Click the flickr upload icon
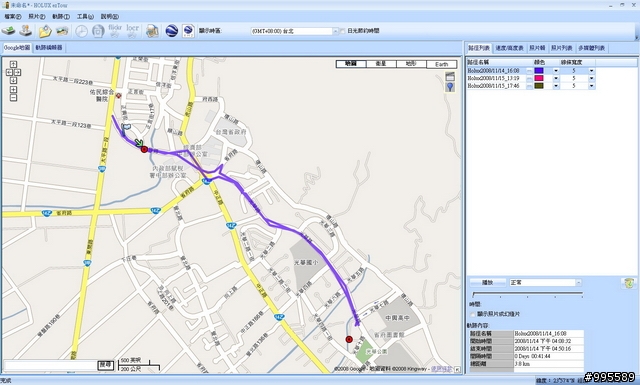 (115, 31)
